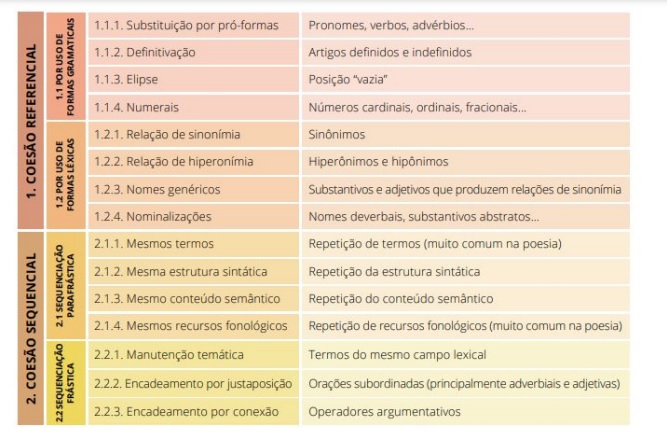Click the '2.1 Sequenciação parafrástica' label

point(66,285)
